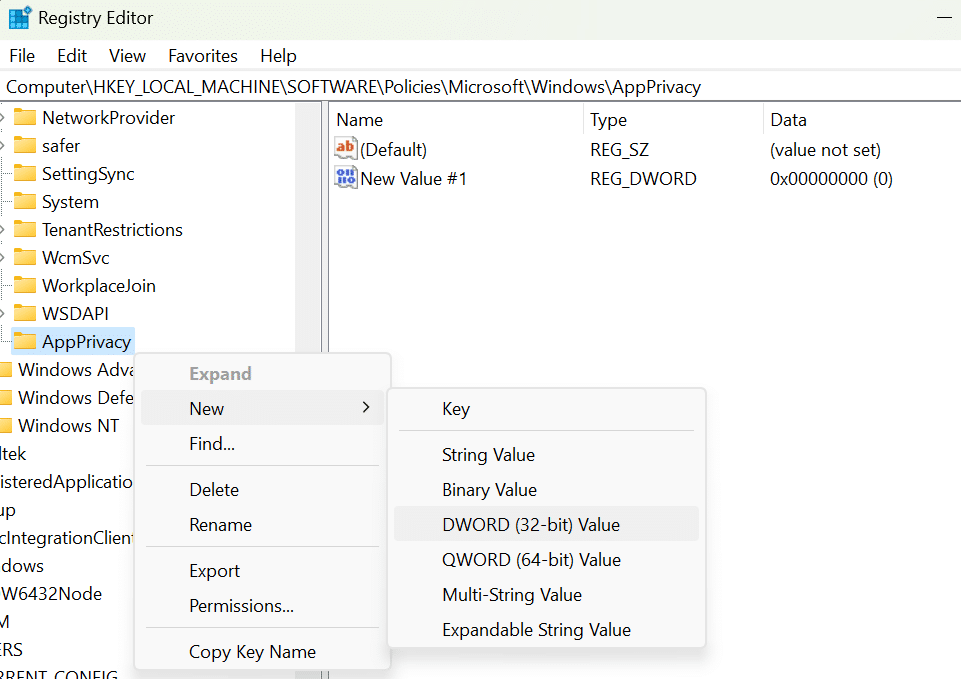The width and height of the screenshot is (961, 679).
Task: Select QWORD (64-bit) Value
Action: 547,559
